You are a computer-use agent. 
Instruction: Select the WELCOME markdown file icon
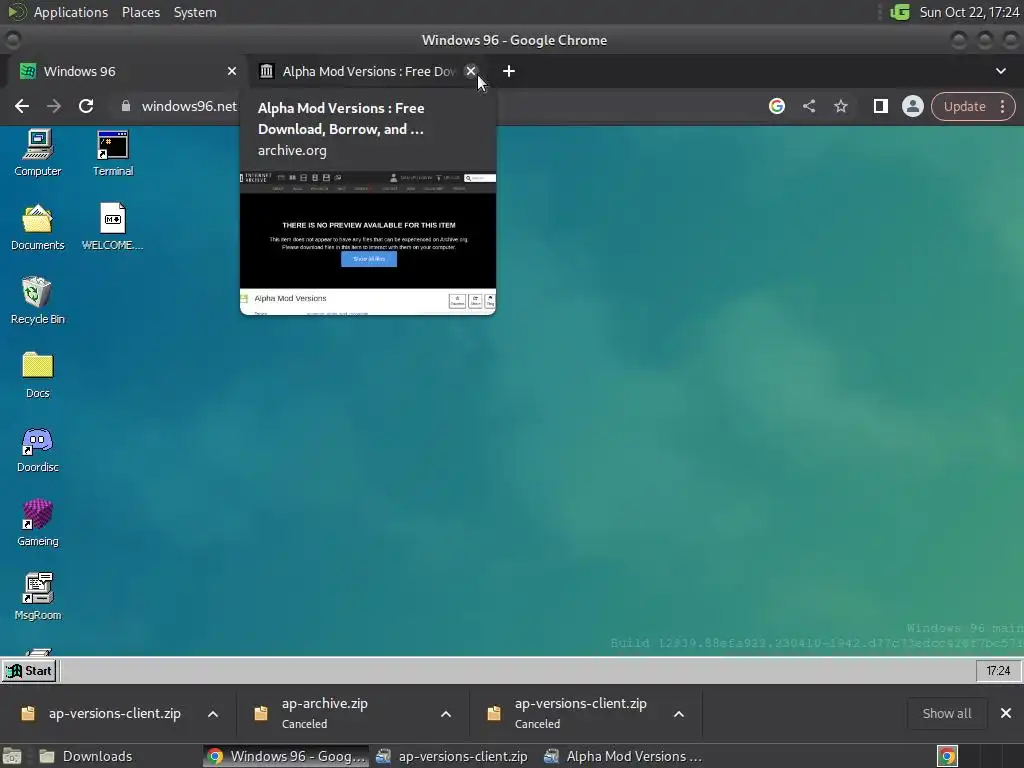tap(112, 227)
